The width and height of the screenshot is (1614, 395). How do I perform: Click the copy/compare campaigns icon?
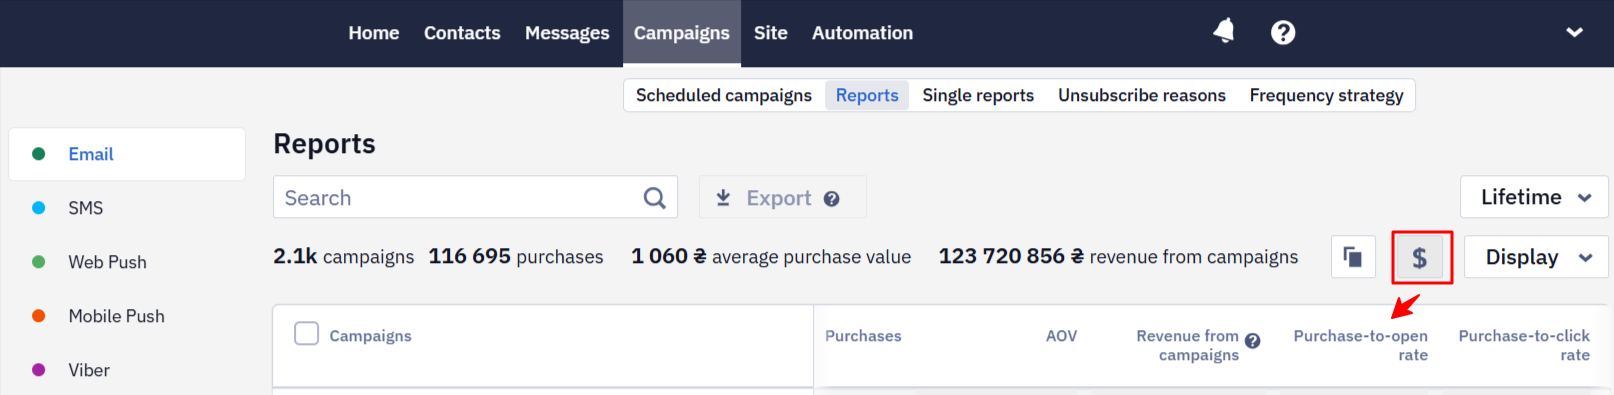click(x=1353, y=257)
